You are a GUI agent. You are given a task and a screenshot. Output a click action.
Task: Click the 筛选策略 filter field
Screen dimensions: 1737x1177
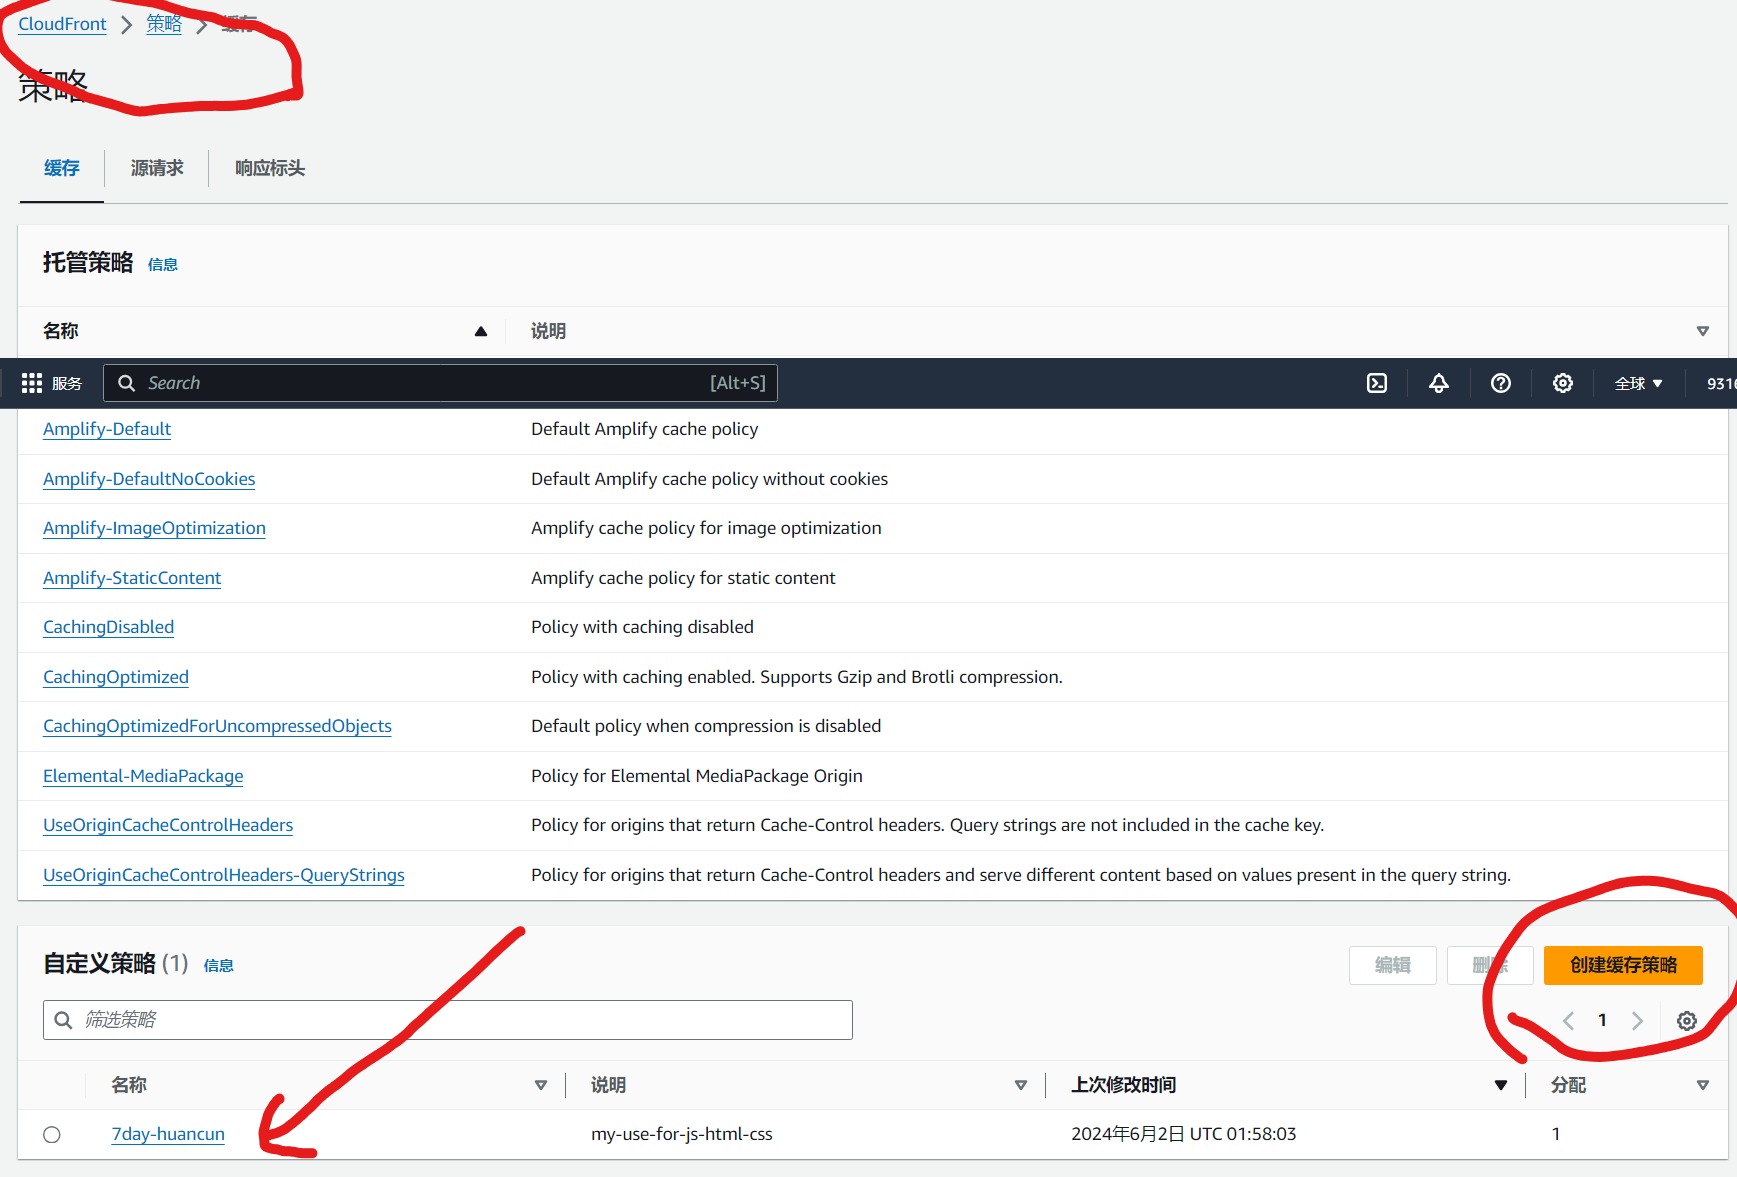pyautogui.click(x=448, y=1020)
